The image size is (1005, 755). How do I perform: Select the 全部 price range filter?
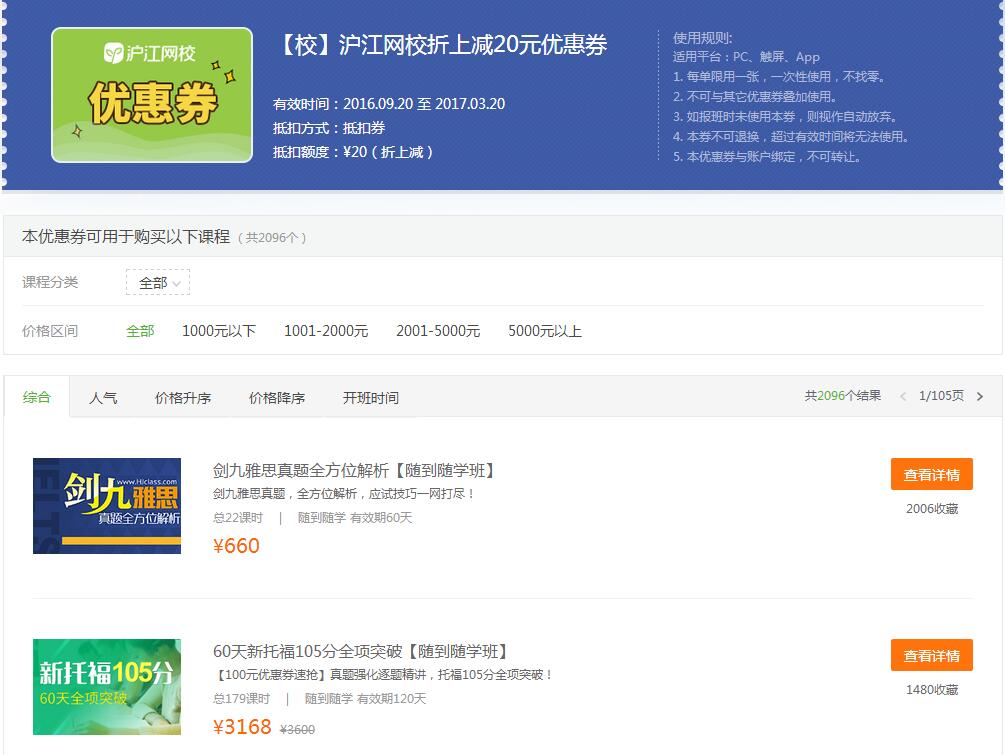pyautogui.click(x=140, y=331)
